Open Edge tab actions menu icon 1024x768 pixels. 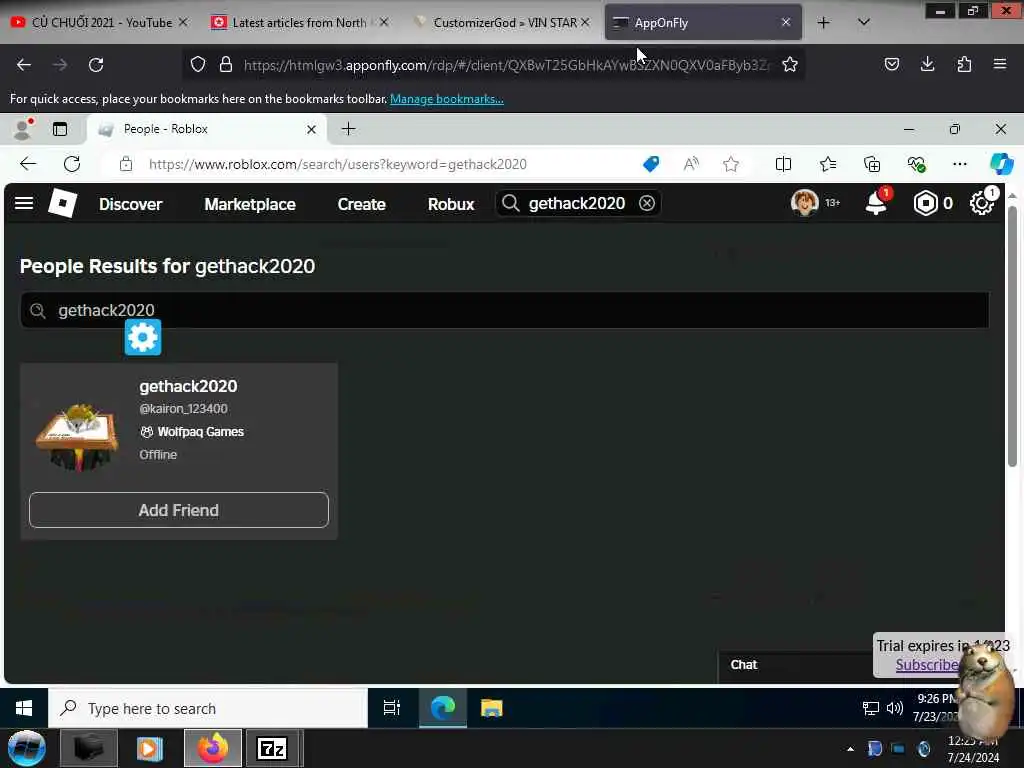(x=60, y=129)
